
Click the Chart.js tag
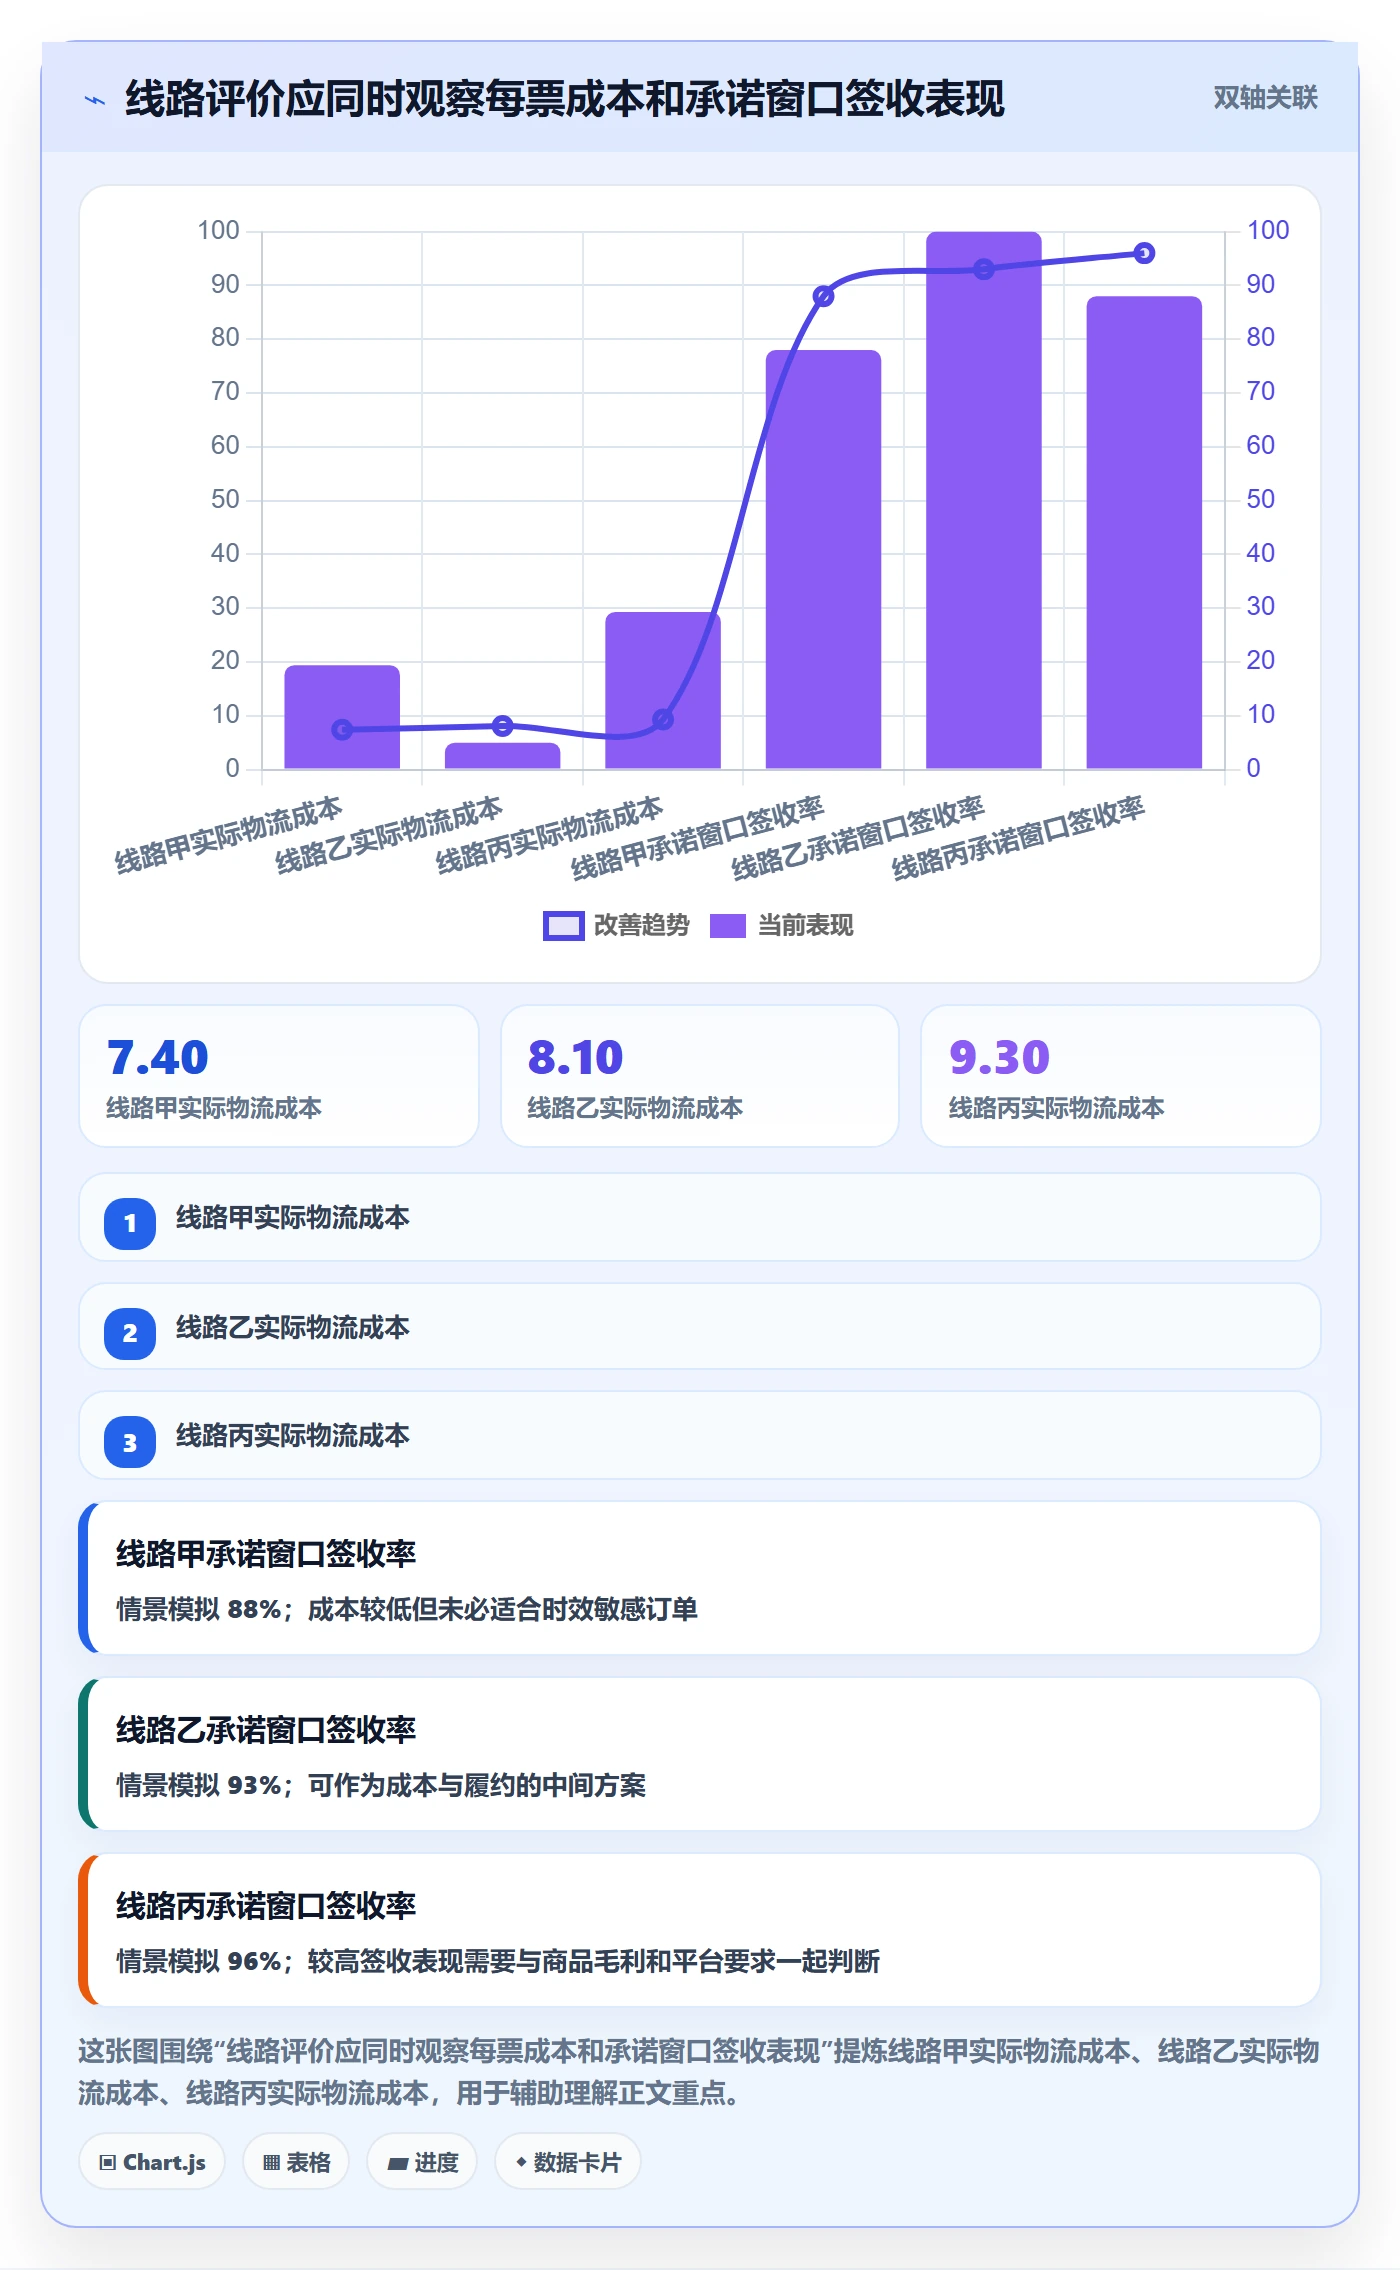click(152, 2162)
